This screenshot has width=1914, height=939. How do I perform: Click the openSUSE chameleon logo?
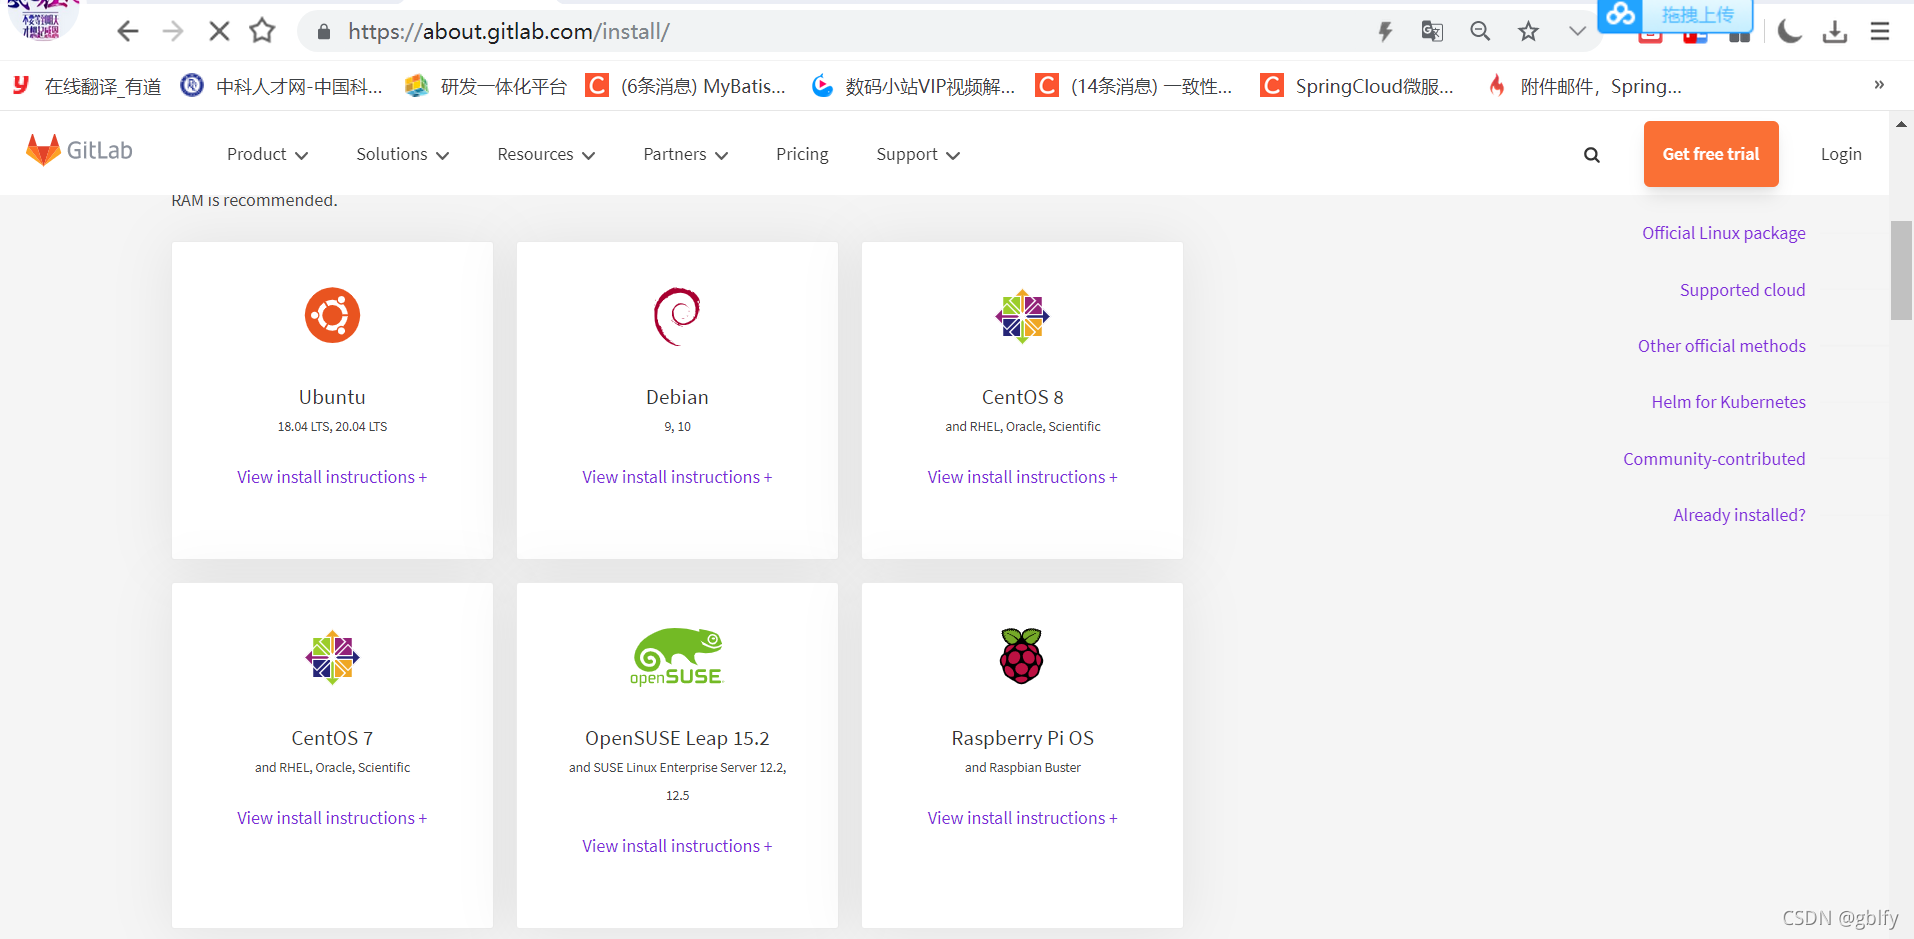coord(677,657)
